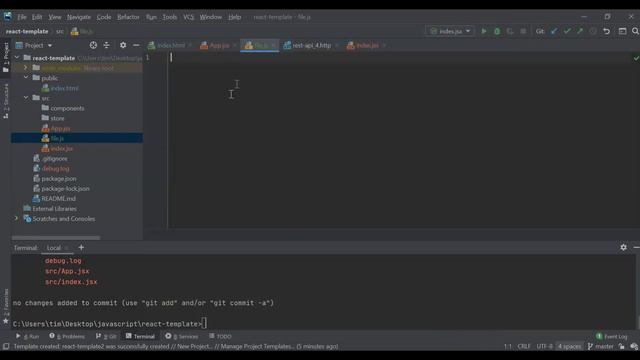
Task: Expand Scratches and Consoles node
Action: pos(16,218)
